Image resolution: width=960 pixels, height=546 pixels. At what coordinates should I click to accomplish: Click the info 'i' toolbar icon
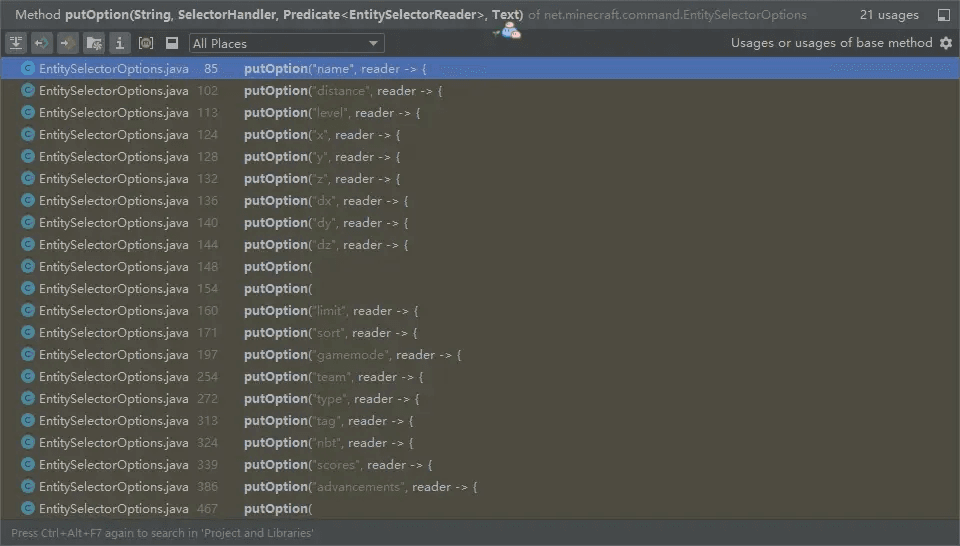tap(119, 43)
